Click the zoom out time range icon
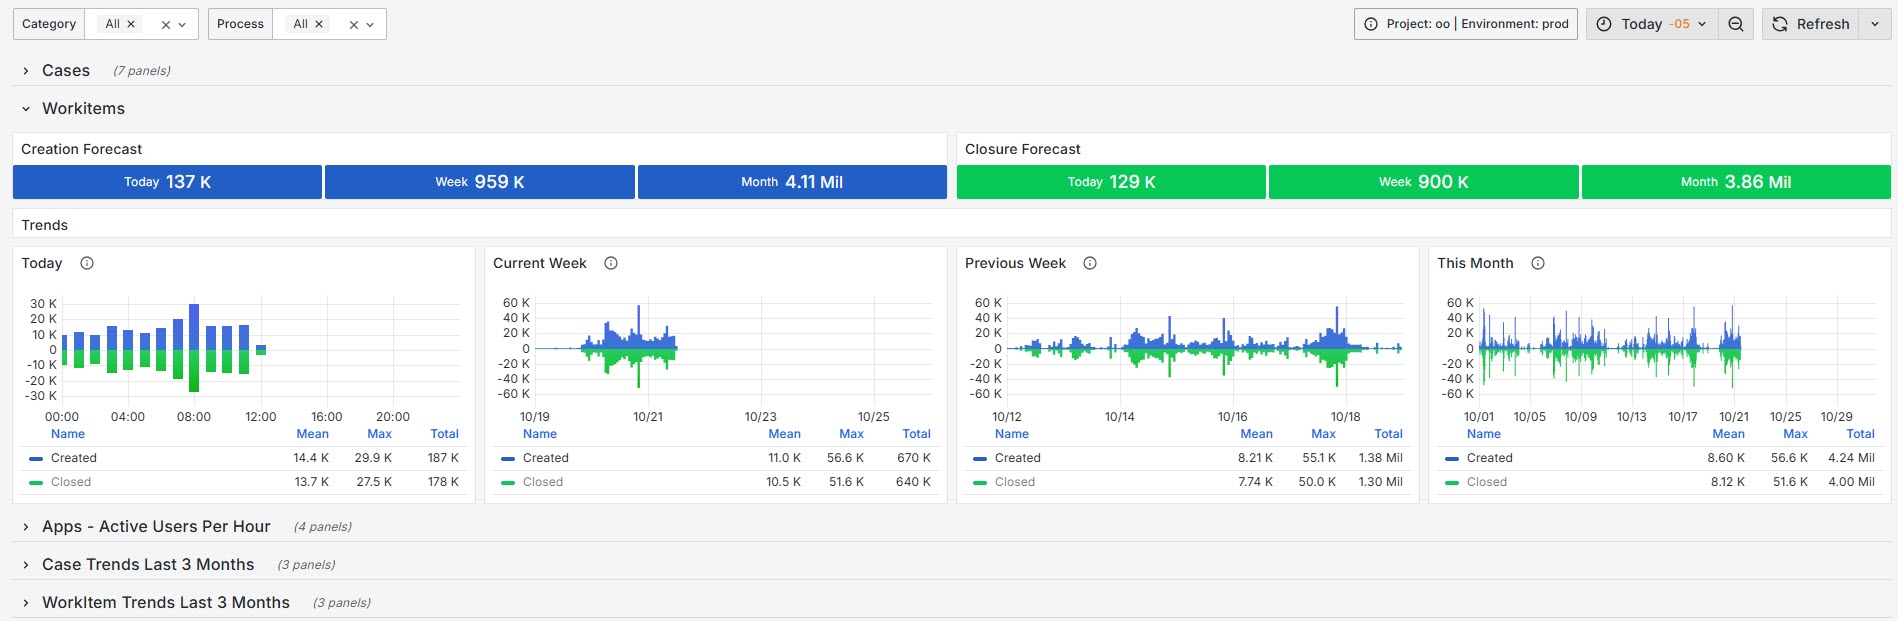1898x621 pixels. (x=1736, y=24)
